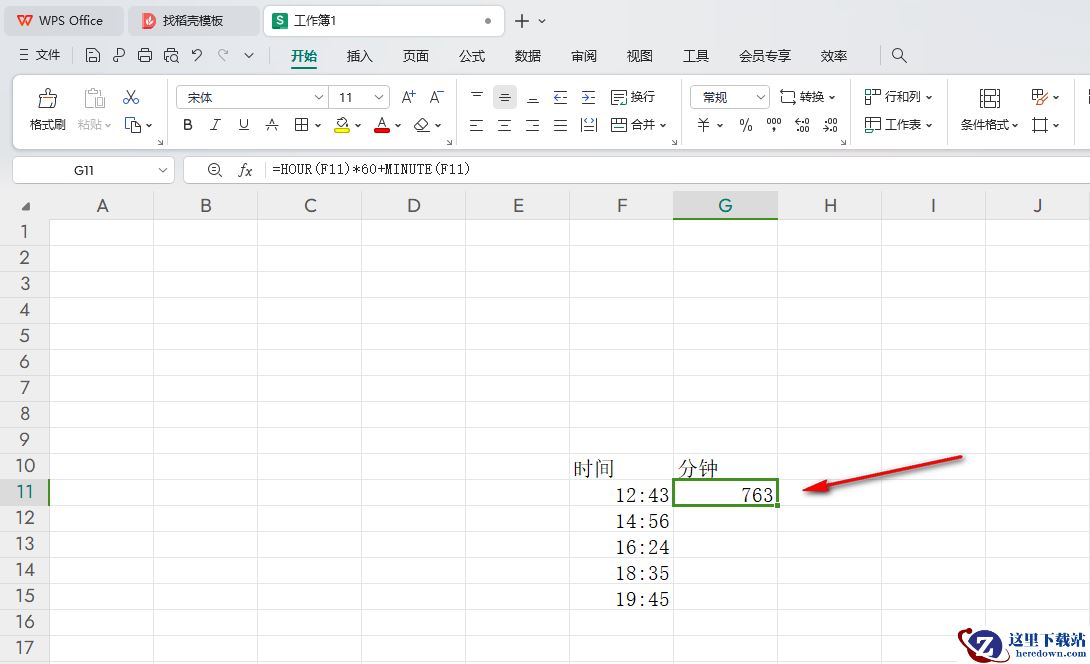Select middle vertical align icon
Screen dimensions: 1090x664
coord(505,97)
